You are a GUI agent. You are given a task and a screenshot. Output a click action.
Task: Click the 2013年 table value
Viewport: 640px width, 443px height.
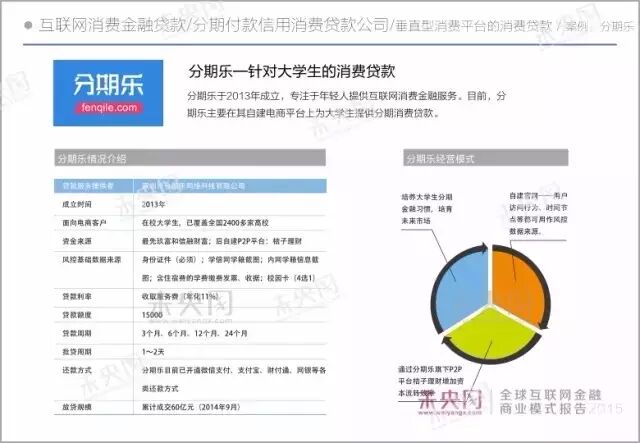pyautogui.click(x=153, y=204)
